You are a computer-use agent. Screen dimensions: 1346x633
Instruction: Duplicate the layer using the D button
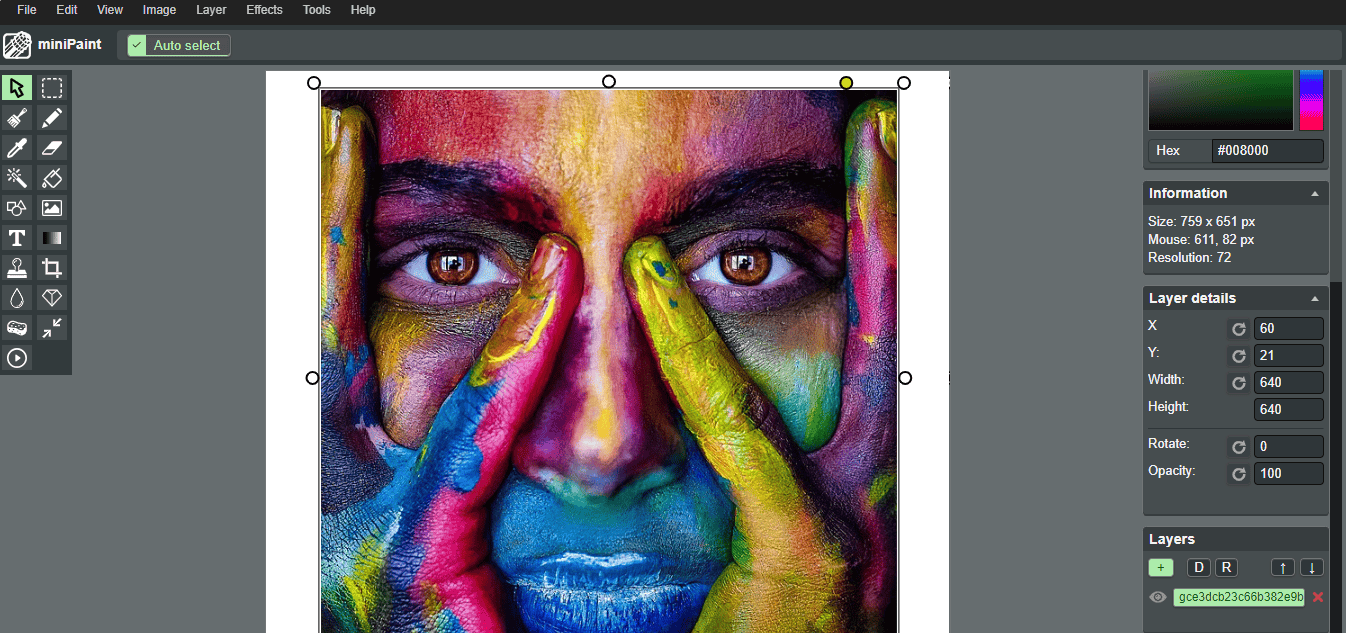(x=1198, y=567)
